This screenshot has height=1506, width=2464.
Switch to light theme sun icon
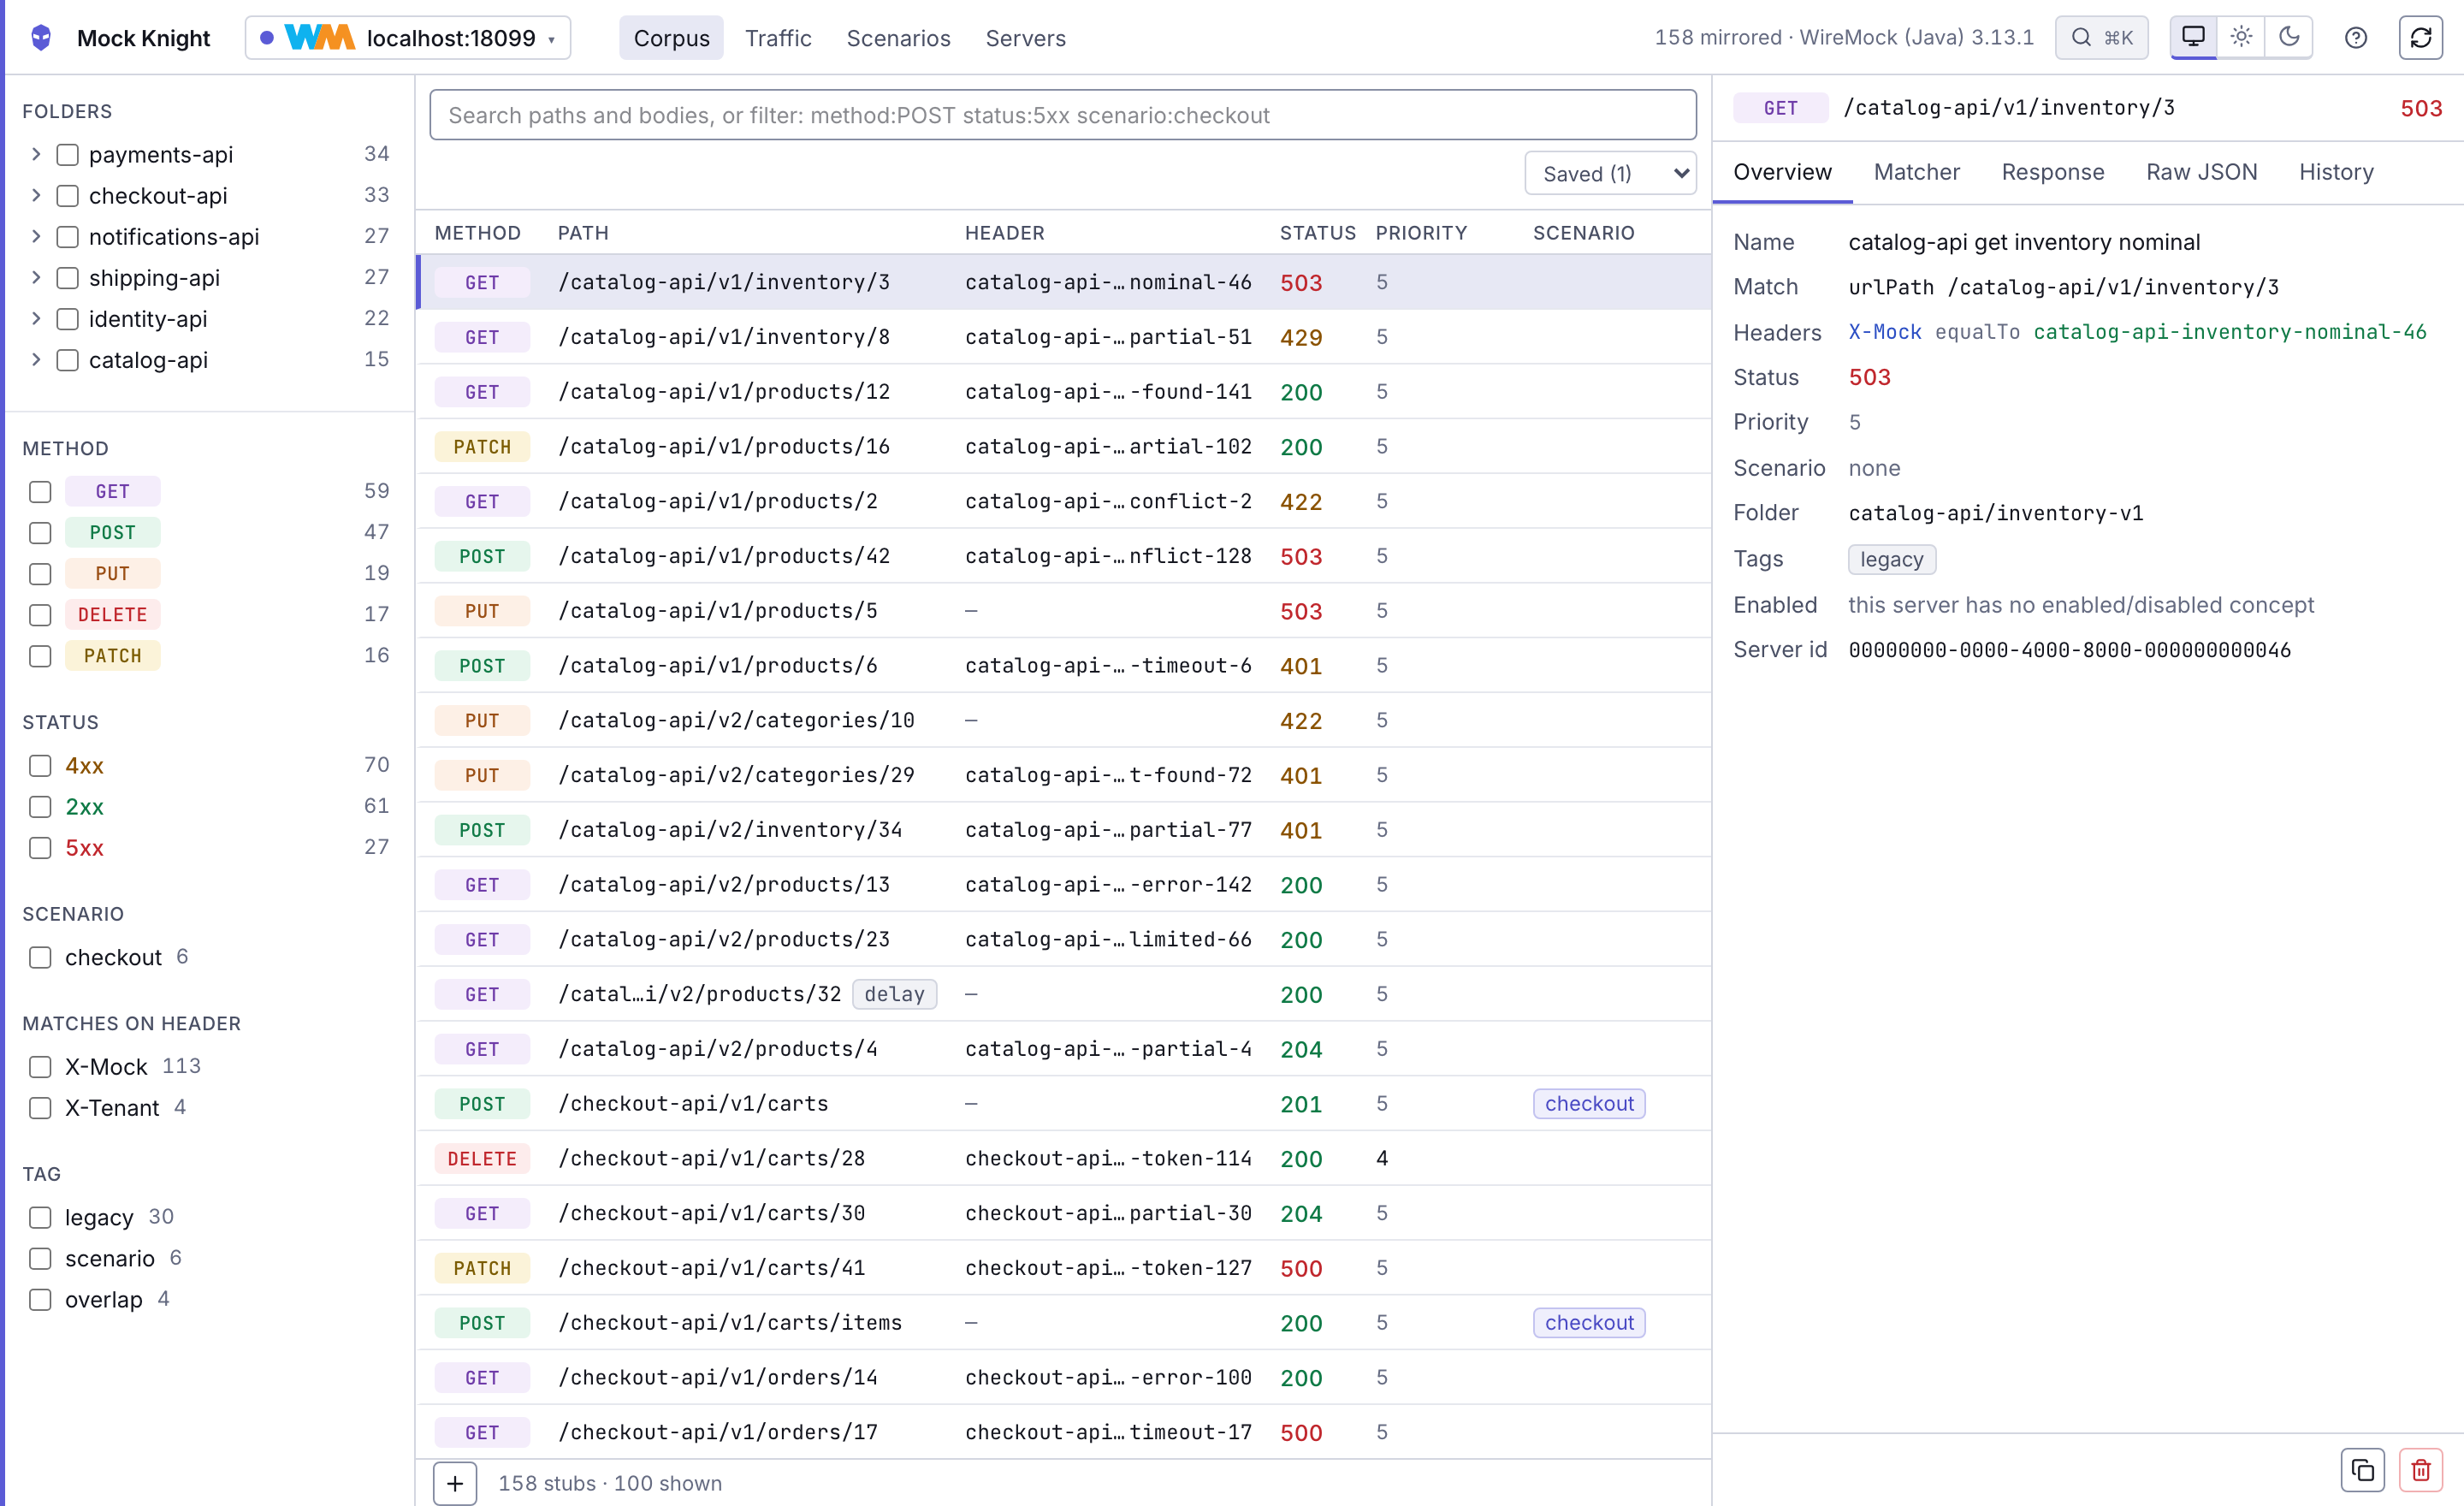(2241, 38)
